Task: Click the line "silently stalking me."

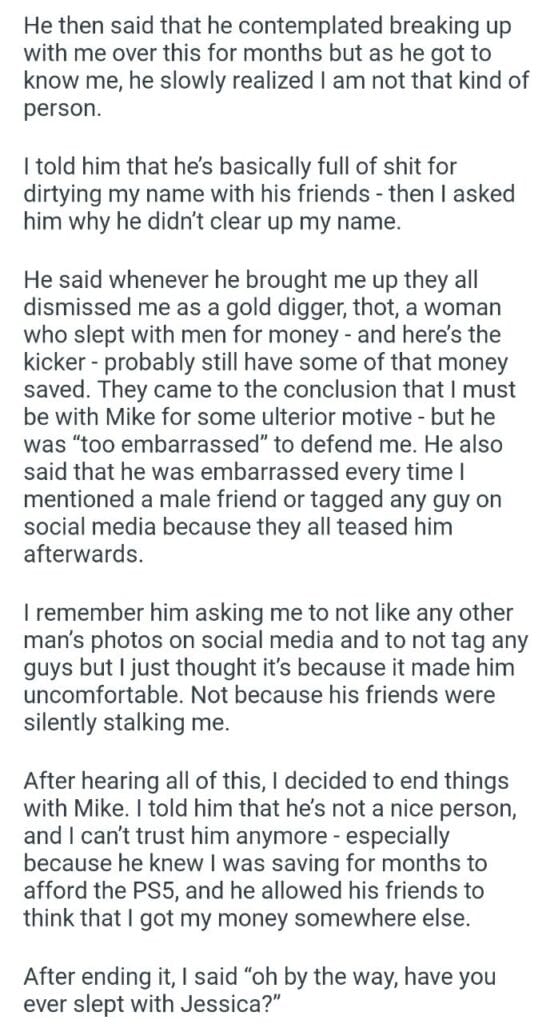Action: [x=127, y=724]
